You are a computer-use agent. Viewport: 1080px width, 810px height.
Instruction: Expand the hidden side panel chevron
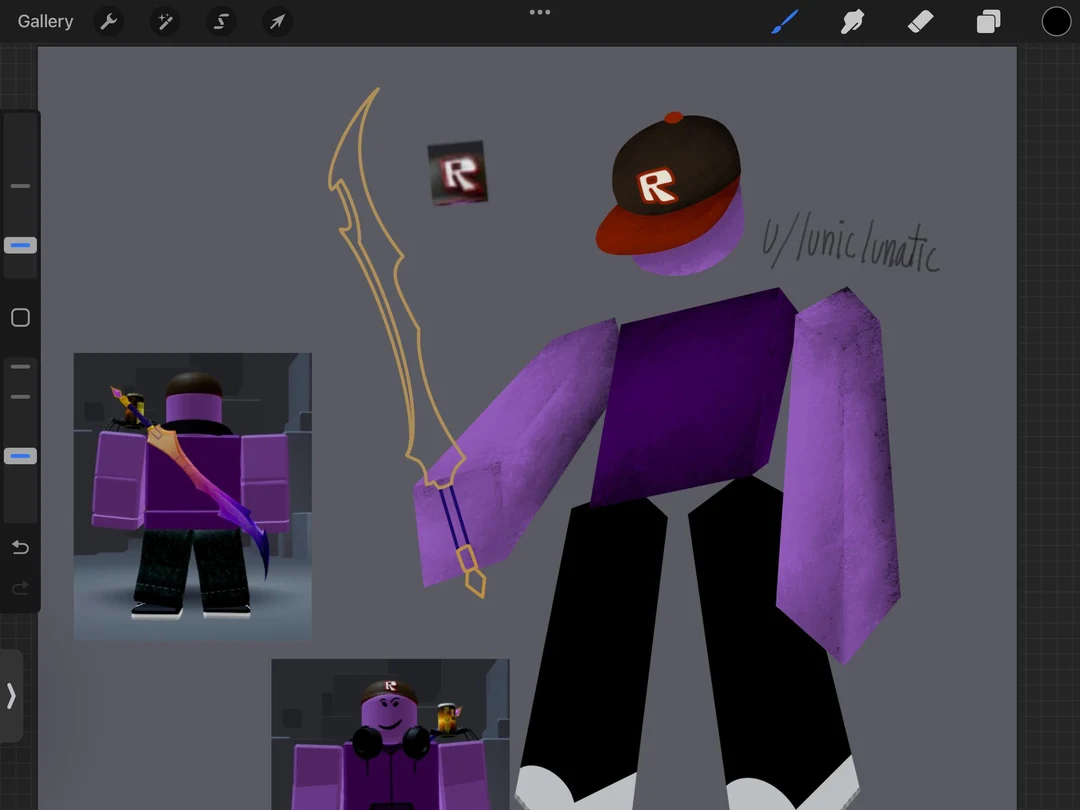11,695
